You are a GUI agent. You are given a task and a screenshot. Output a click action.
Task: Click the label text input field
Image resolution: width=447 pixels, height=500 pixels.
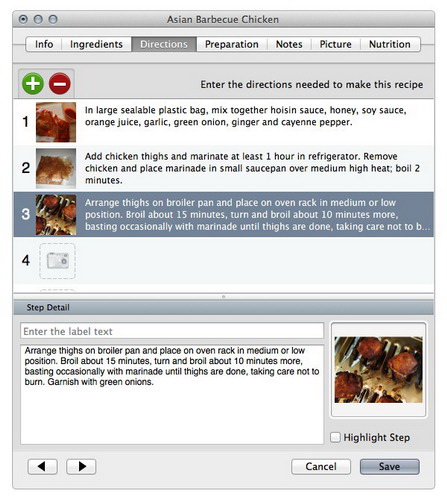[172, 331]
